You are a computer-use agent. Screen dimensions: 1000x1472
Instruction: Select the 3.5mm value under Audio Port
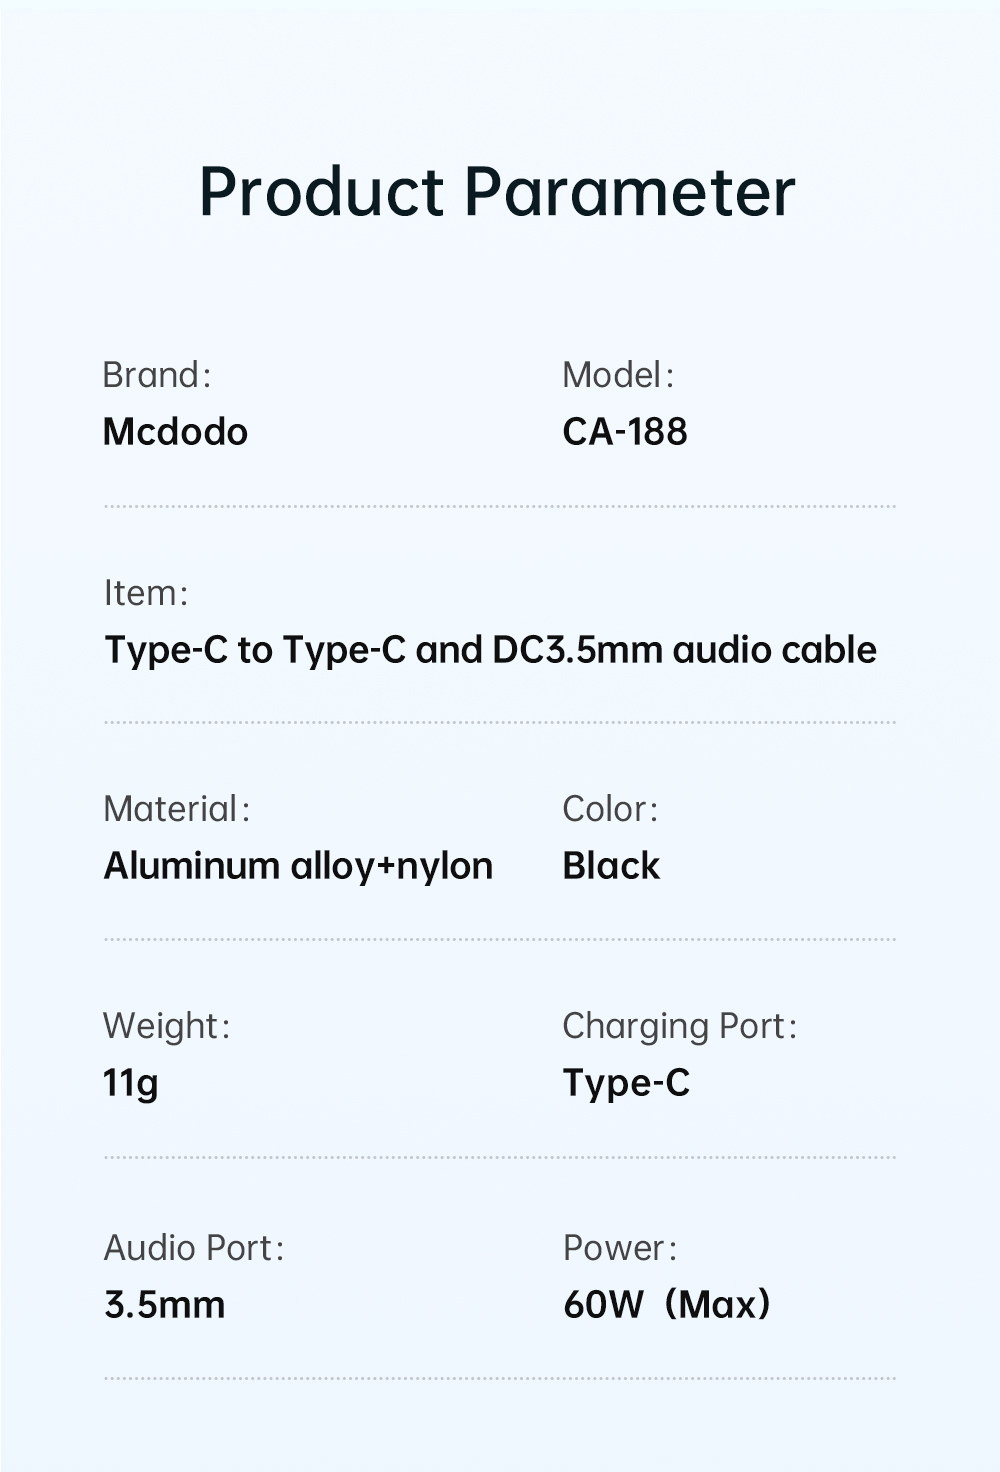(x=164, y=1305)
